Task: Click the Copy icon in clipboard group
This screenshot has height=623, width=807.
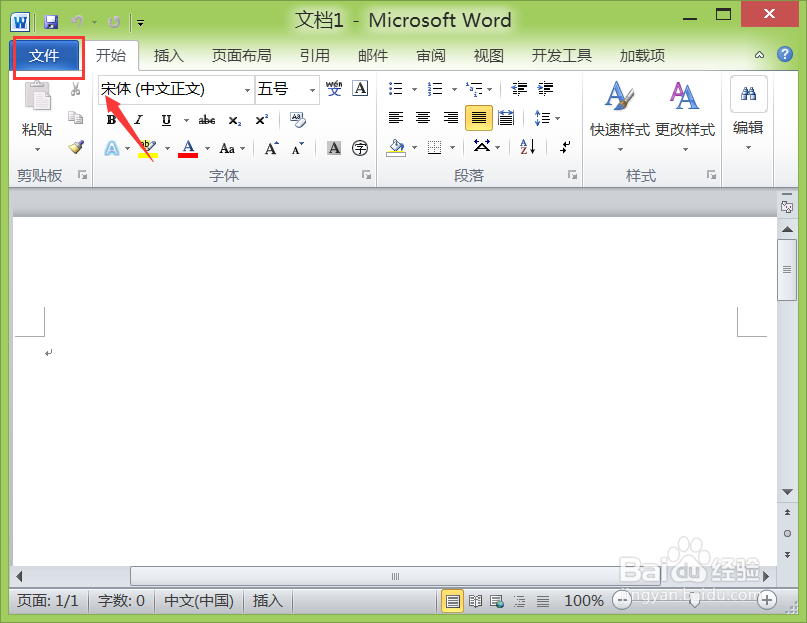Action: [76, 118]
